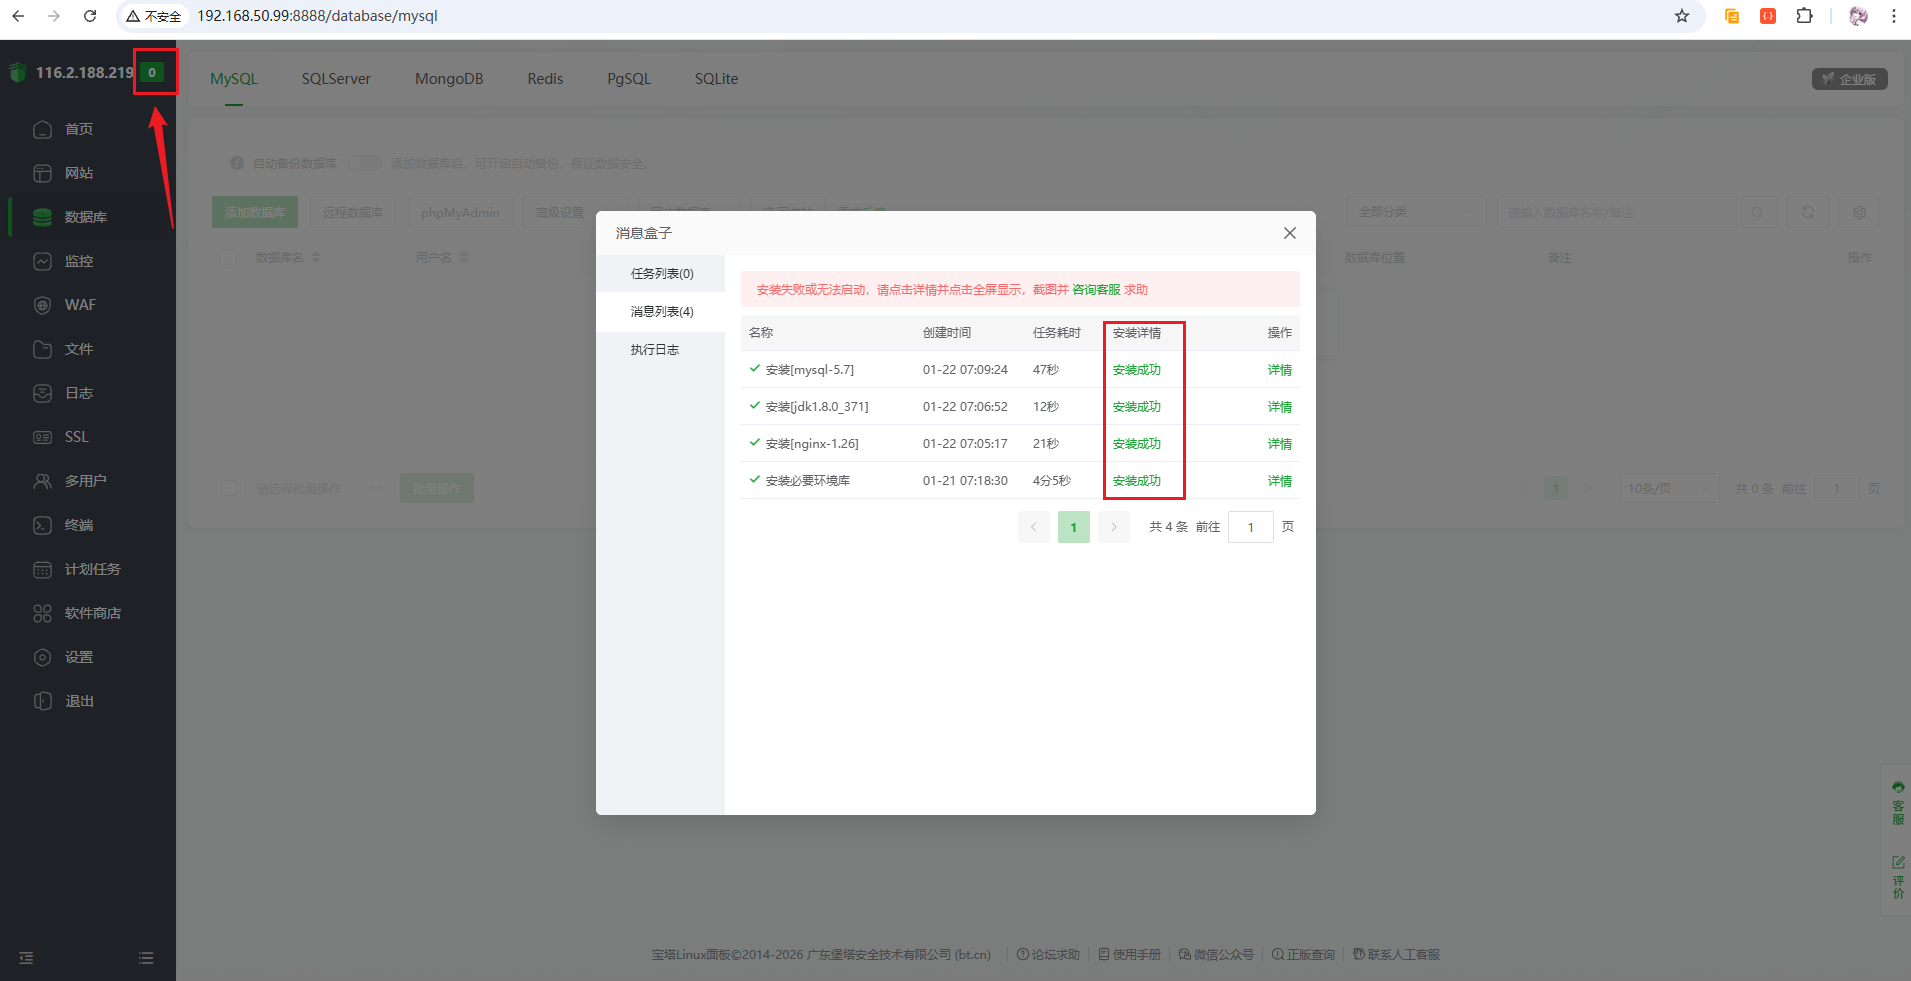Click the customer service consultation link
1911x981 pixels.
[x=1095, y=289]
